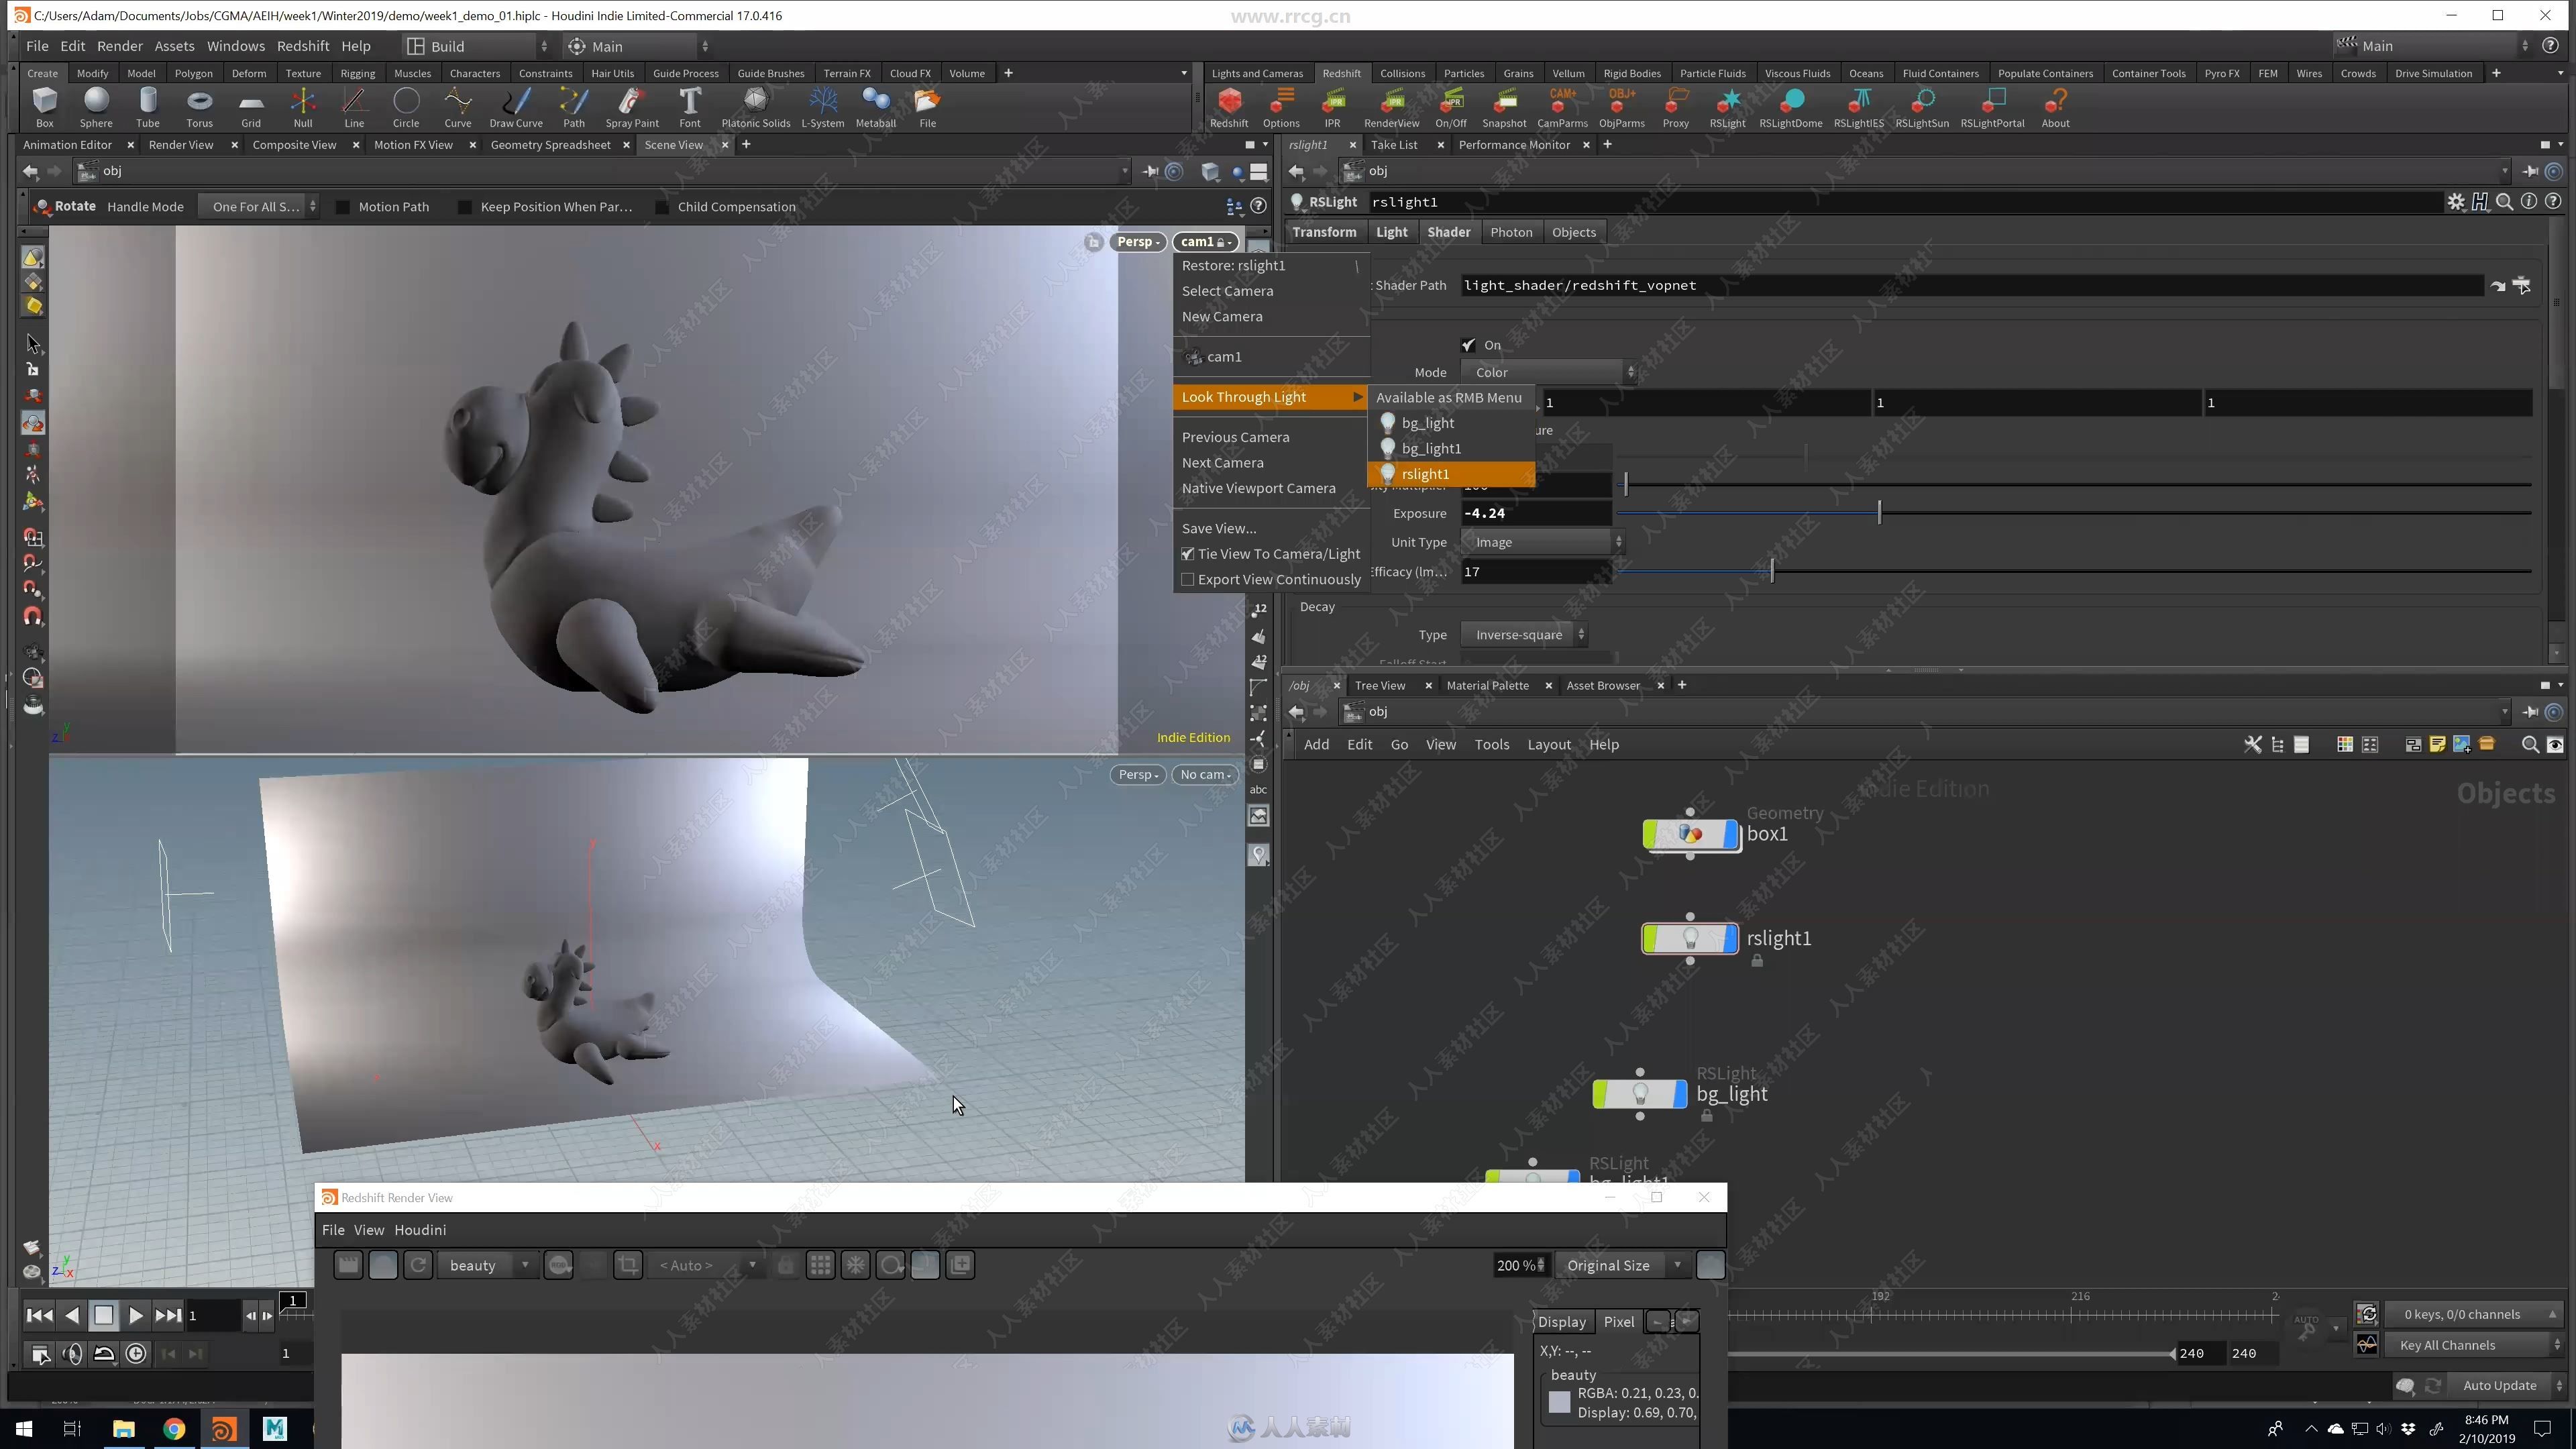The image size is (2576, 1449).
Task: Open the Key All Channels dropdown
Action: 2475,1345
